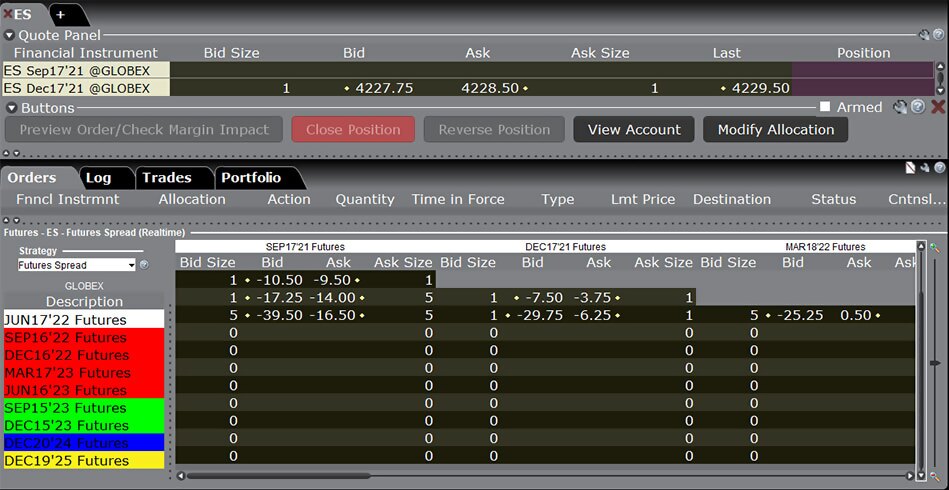Click MAR18'22 spread bid -25.25
This screenshot has width=949, height=490.
(x=799, y=315)
